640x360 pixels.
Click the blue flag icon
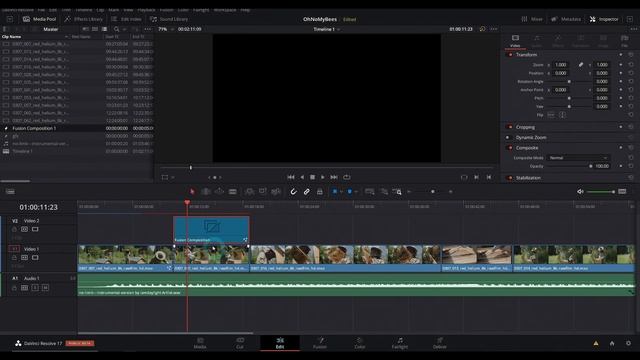click(335, 191)
